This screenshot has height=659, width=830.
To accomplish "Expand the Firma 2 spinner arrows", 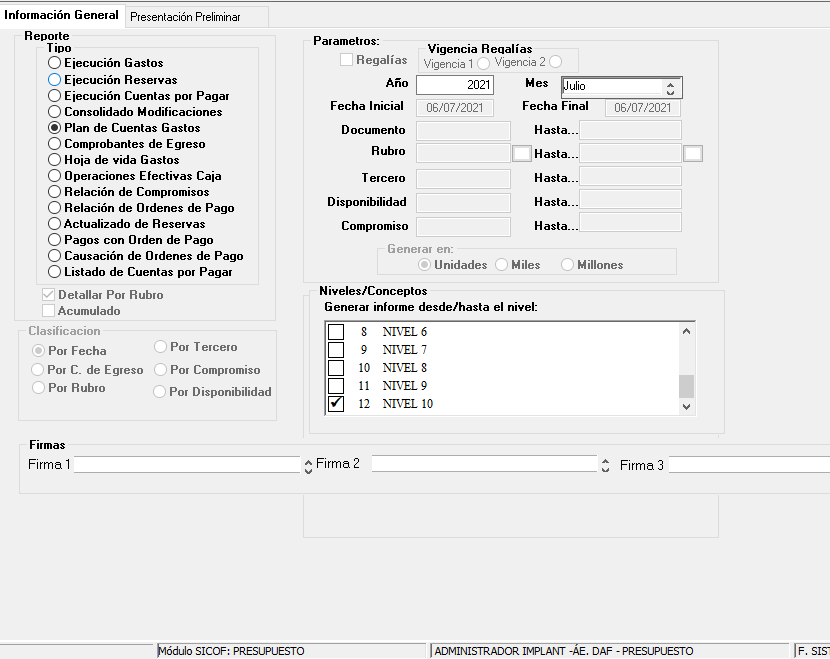I will point(606,465).
